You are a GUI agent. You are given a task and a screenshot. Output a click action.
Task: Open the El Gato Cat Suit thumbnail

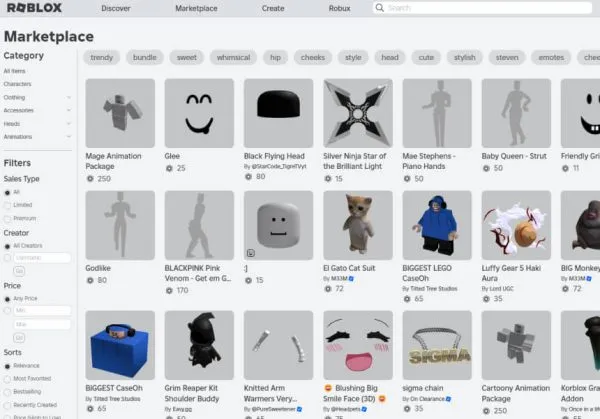coord(358,225)
